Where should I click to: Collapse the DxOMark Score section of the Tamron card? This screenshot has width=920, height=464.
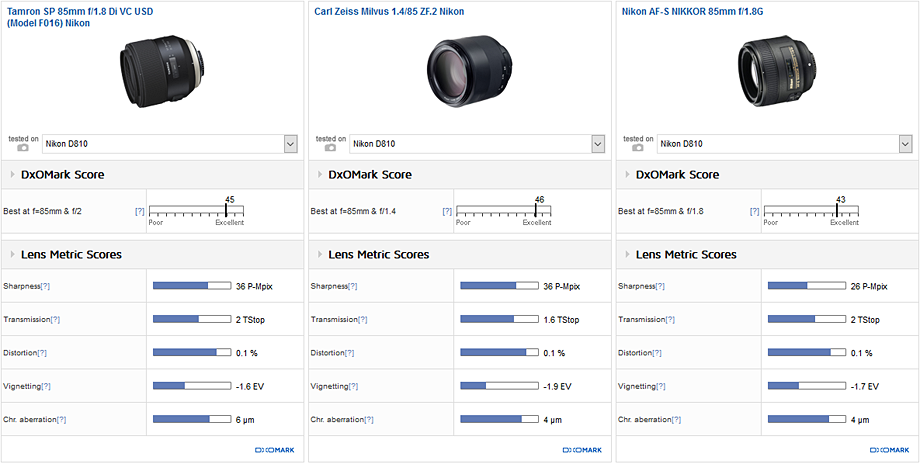pos(13,175)
